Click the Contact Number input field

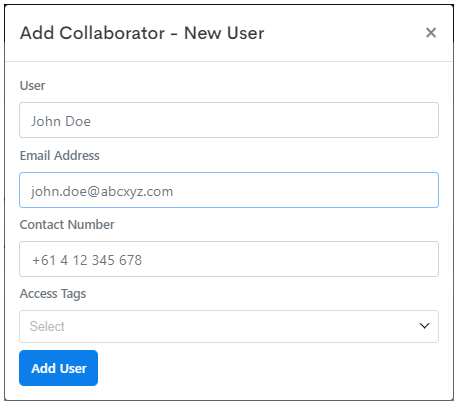[229, 259]
